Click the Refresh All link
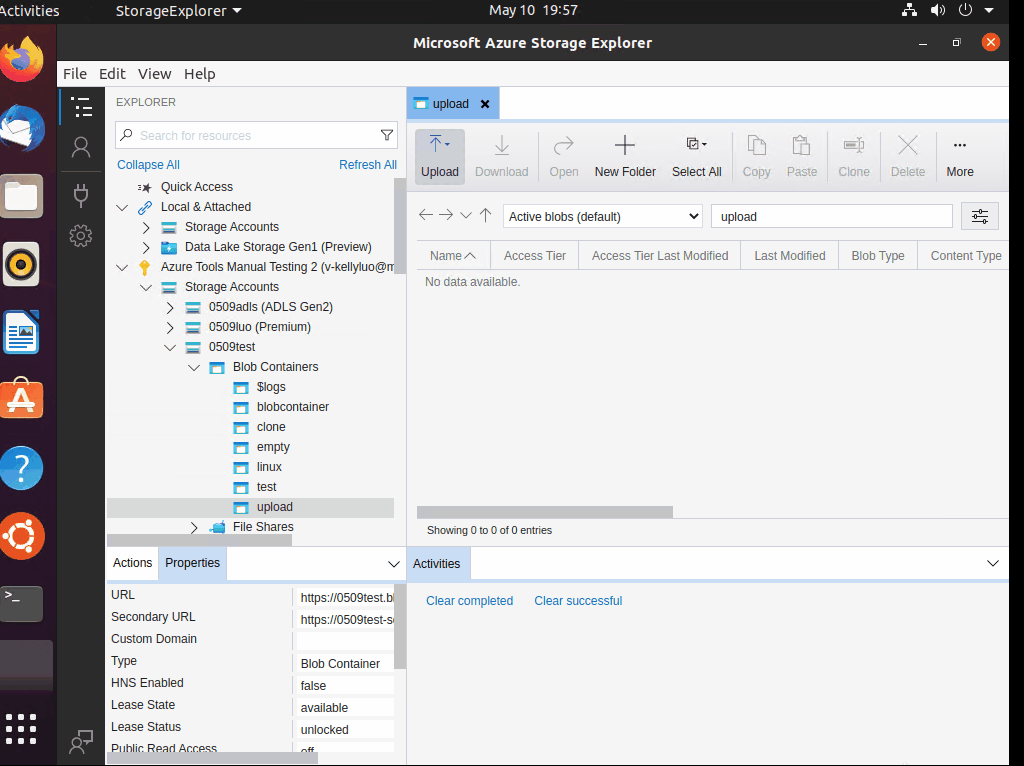This screenshot has width=1024, height=766. (x=368, y=165)
